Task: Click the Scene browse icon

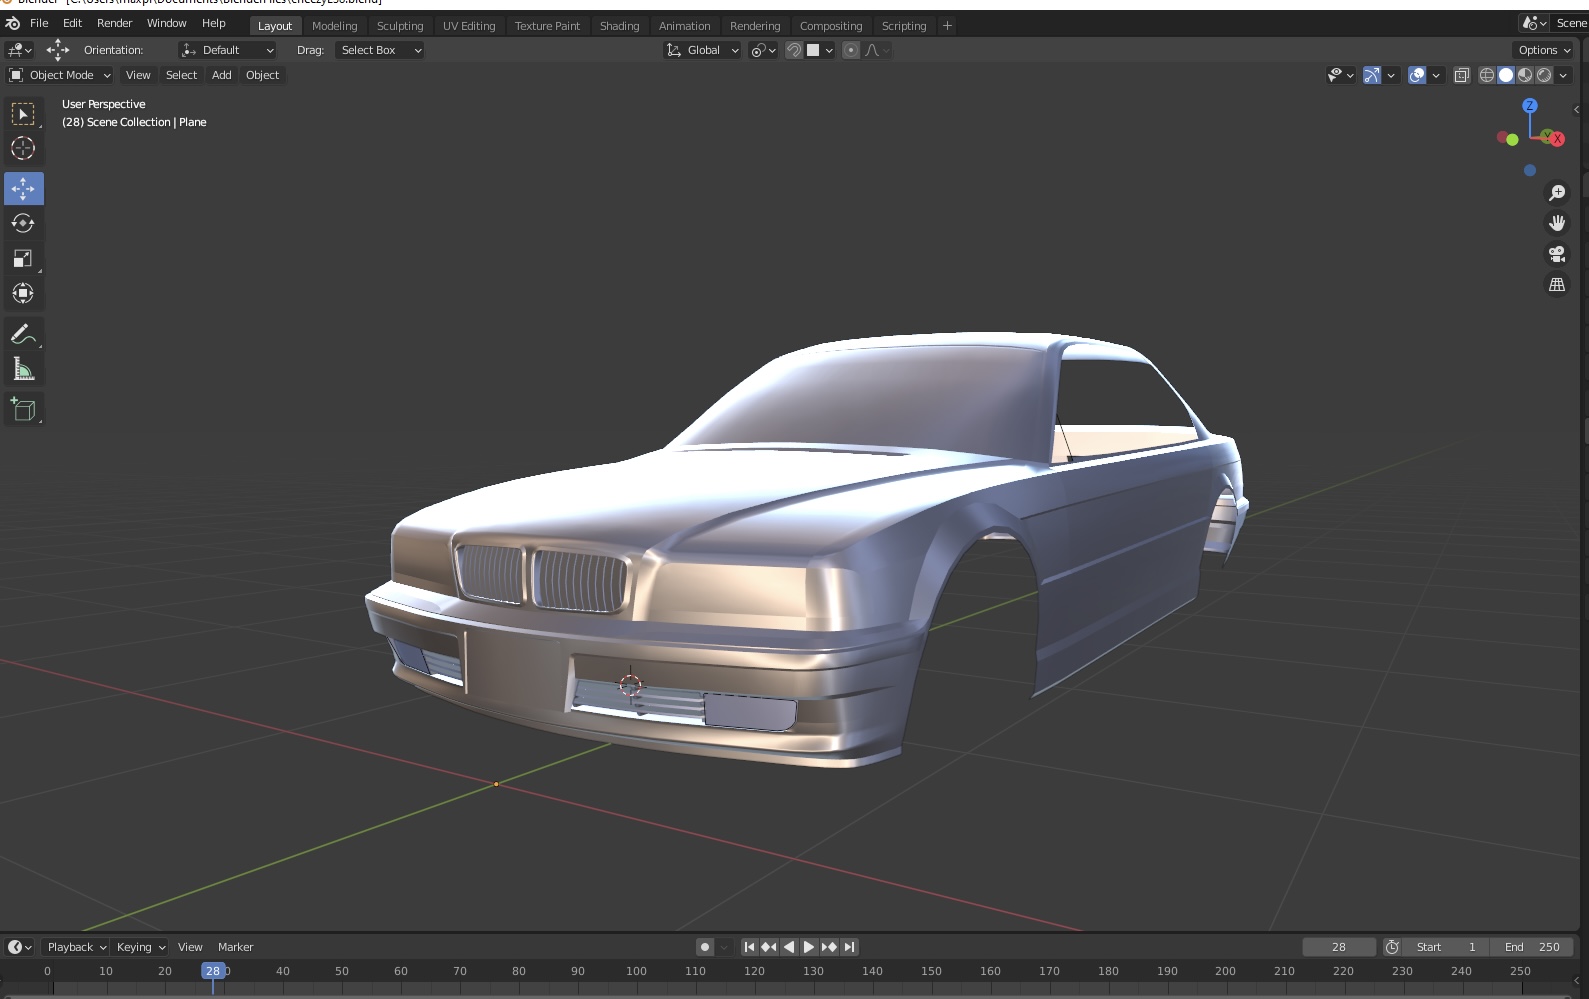Action: [x=1535, y=23]
